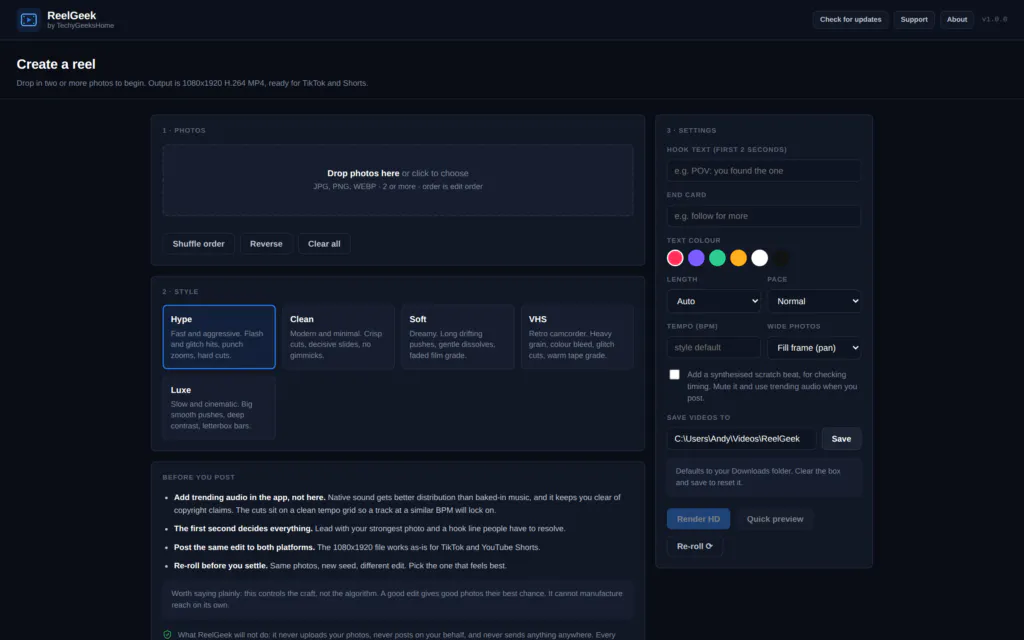Click the green shield privacy icon

(x=167, y=634)
